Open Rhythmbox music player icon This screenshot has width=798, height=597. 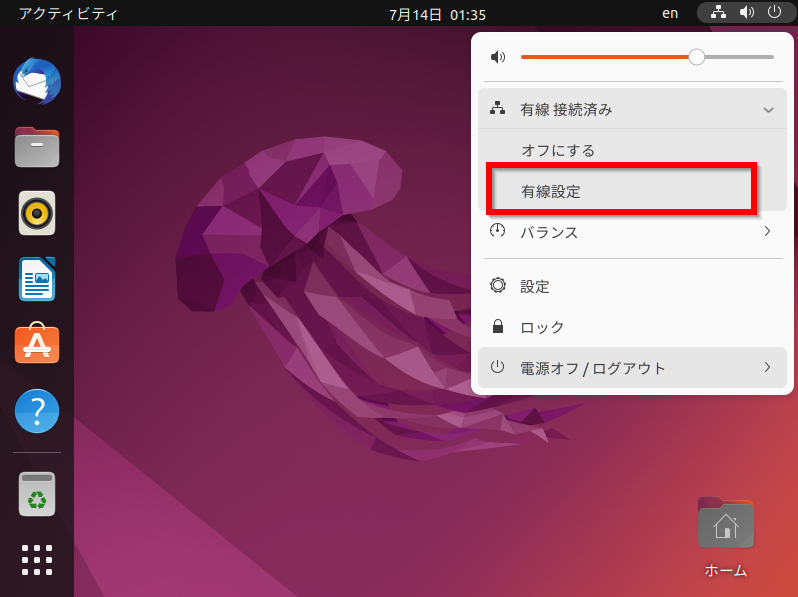(37, 213)
